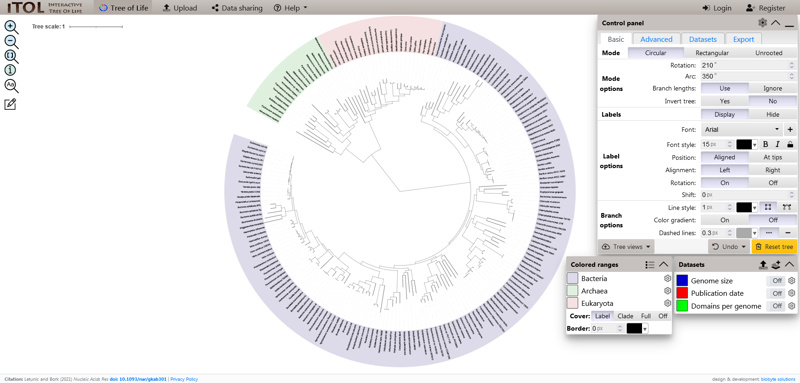Choose dotted dashed-line style

(x=768, y=233)
